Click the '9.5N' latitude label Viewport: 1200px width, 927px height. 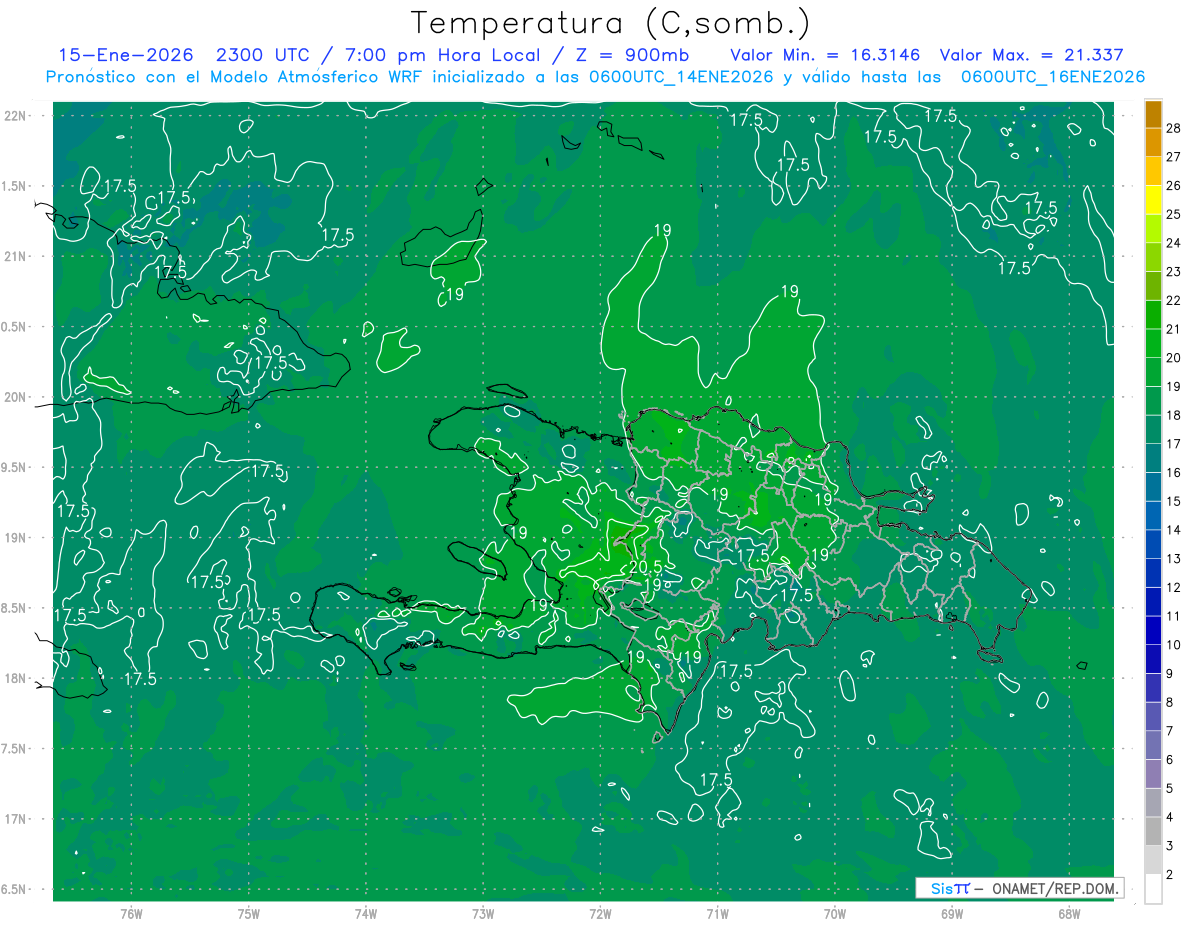click(x=15, y=467)
